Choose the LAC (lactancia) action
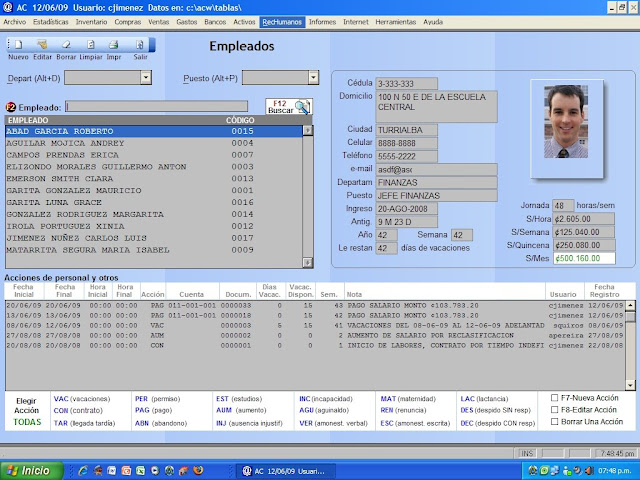 [x=484, y=399]
